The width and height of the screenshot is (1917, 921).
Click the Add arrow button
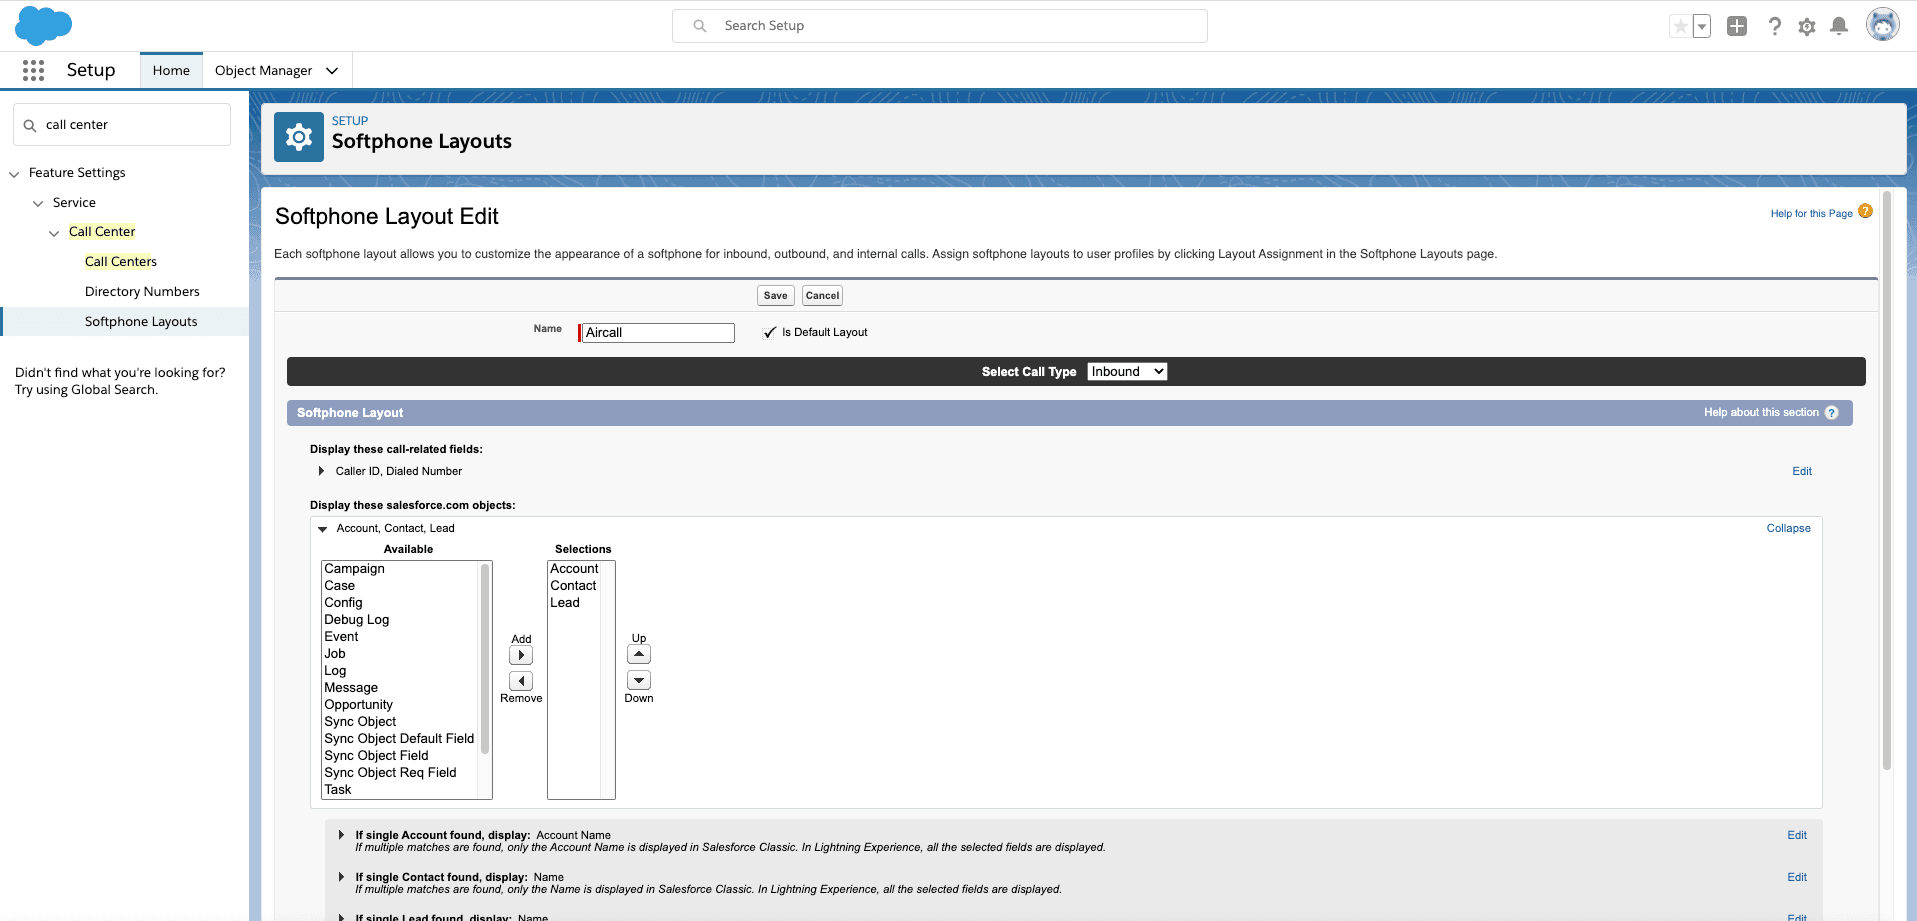[x=521, y=655]
